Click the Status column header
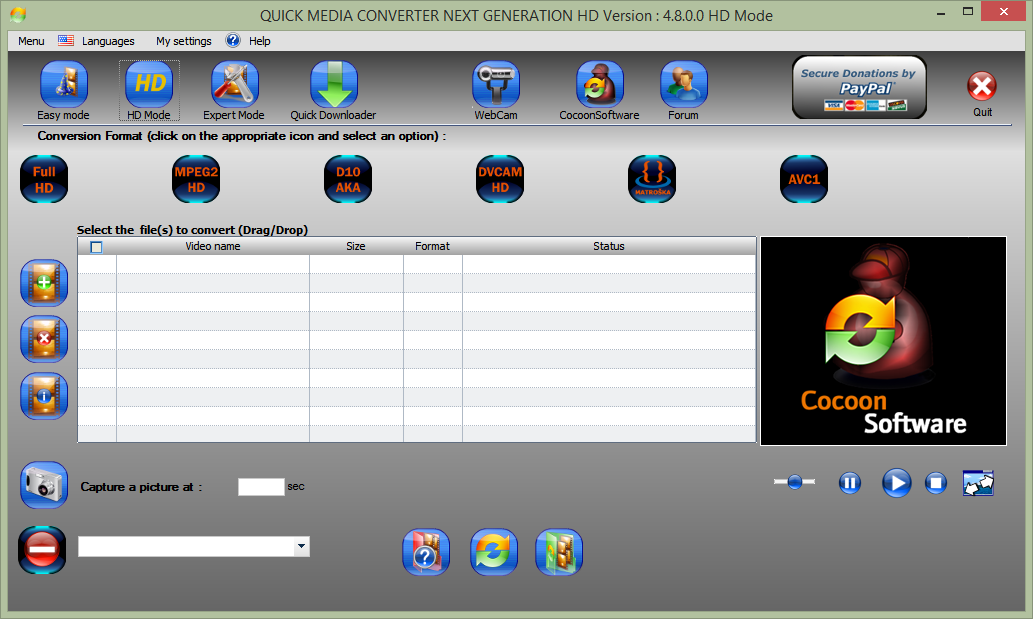 coord(609,247)
